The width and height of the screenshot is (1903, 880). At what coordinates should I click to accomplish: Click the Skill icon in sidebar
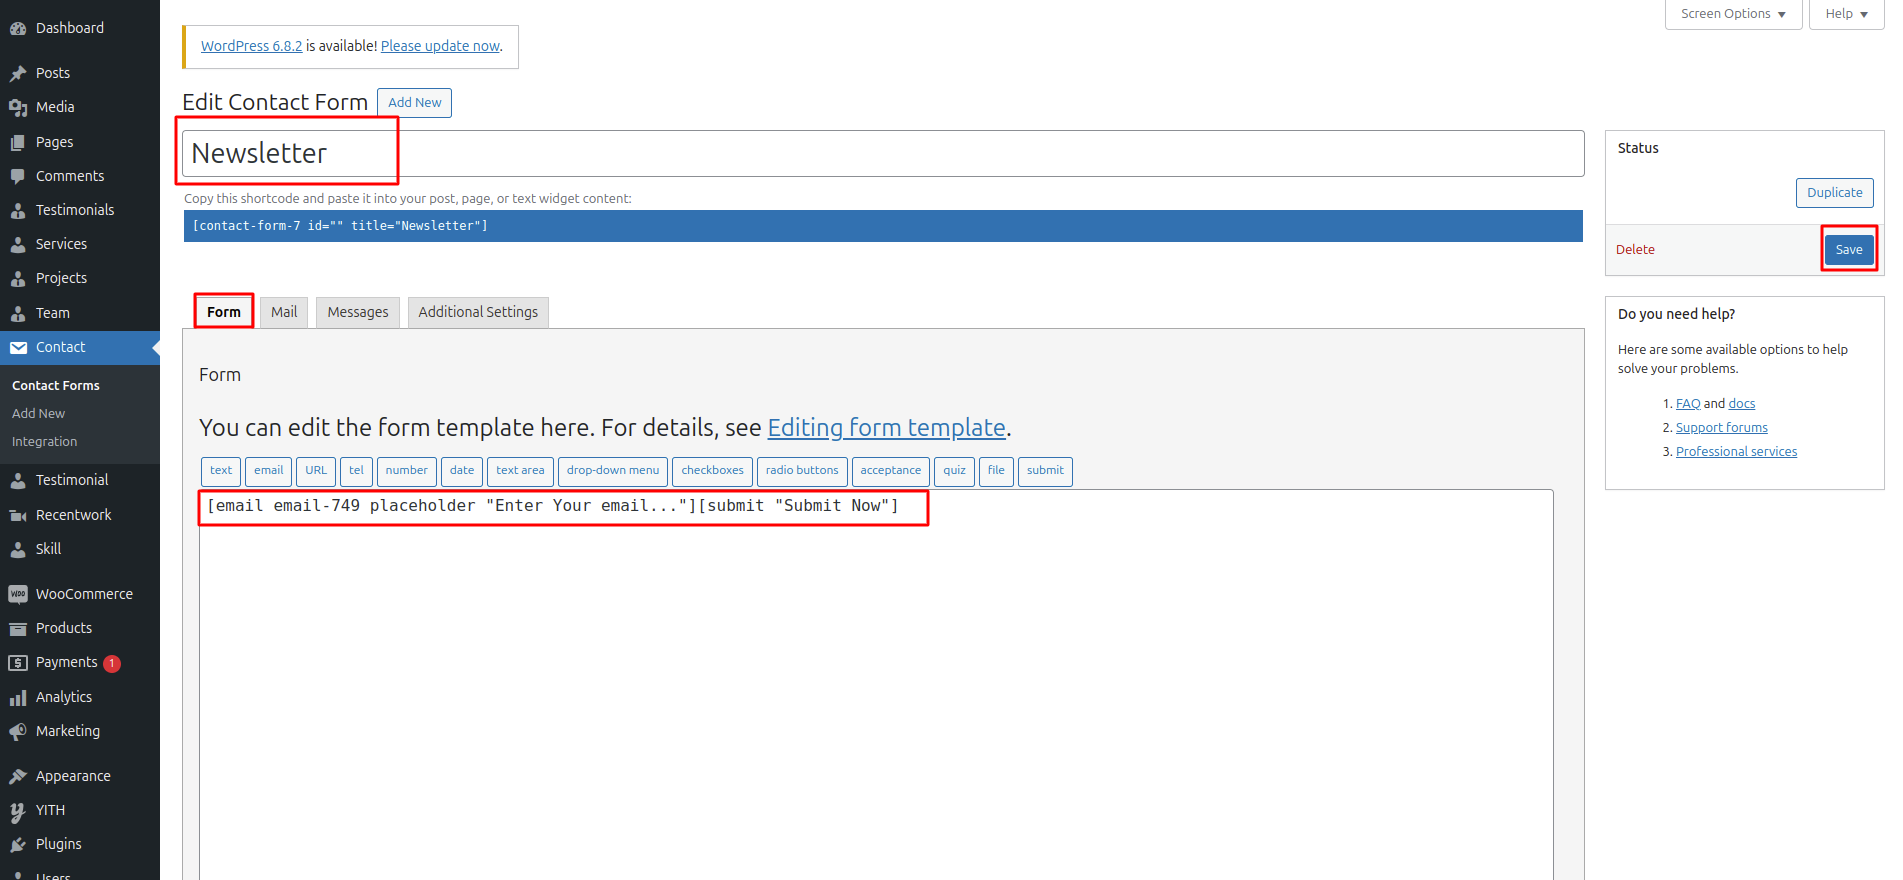pyautogui.click(x=18, y=549)
